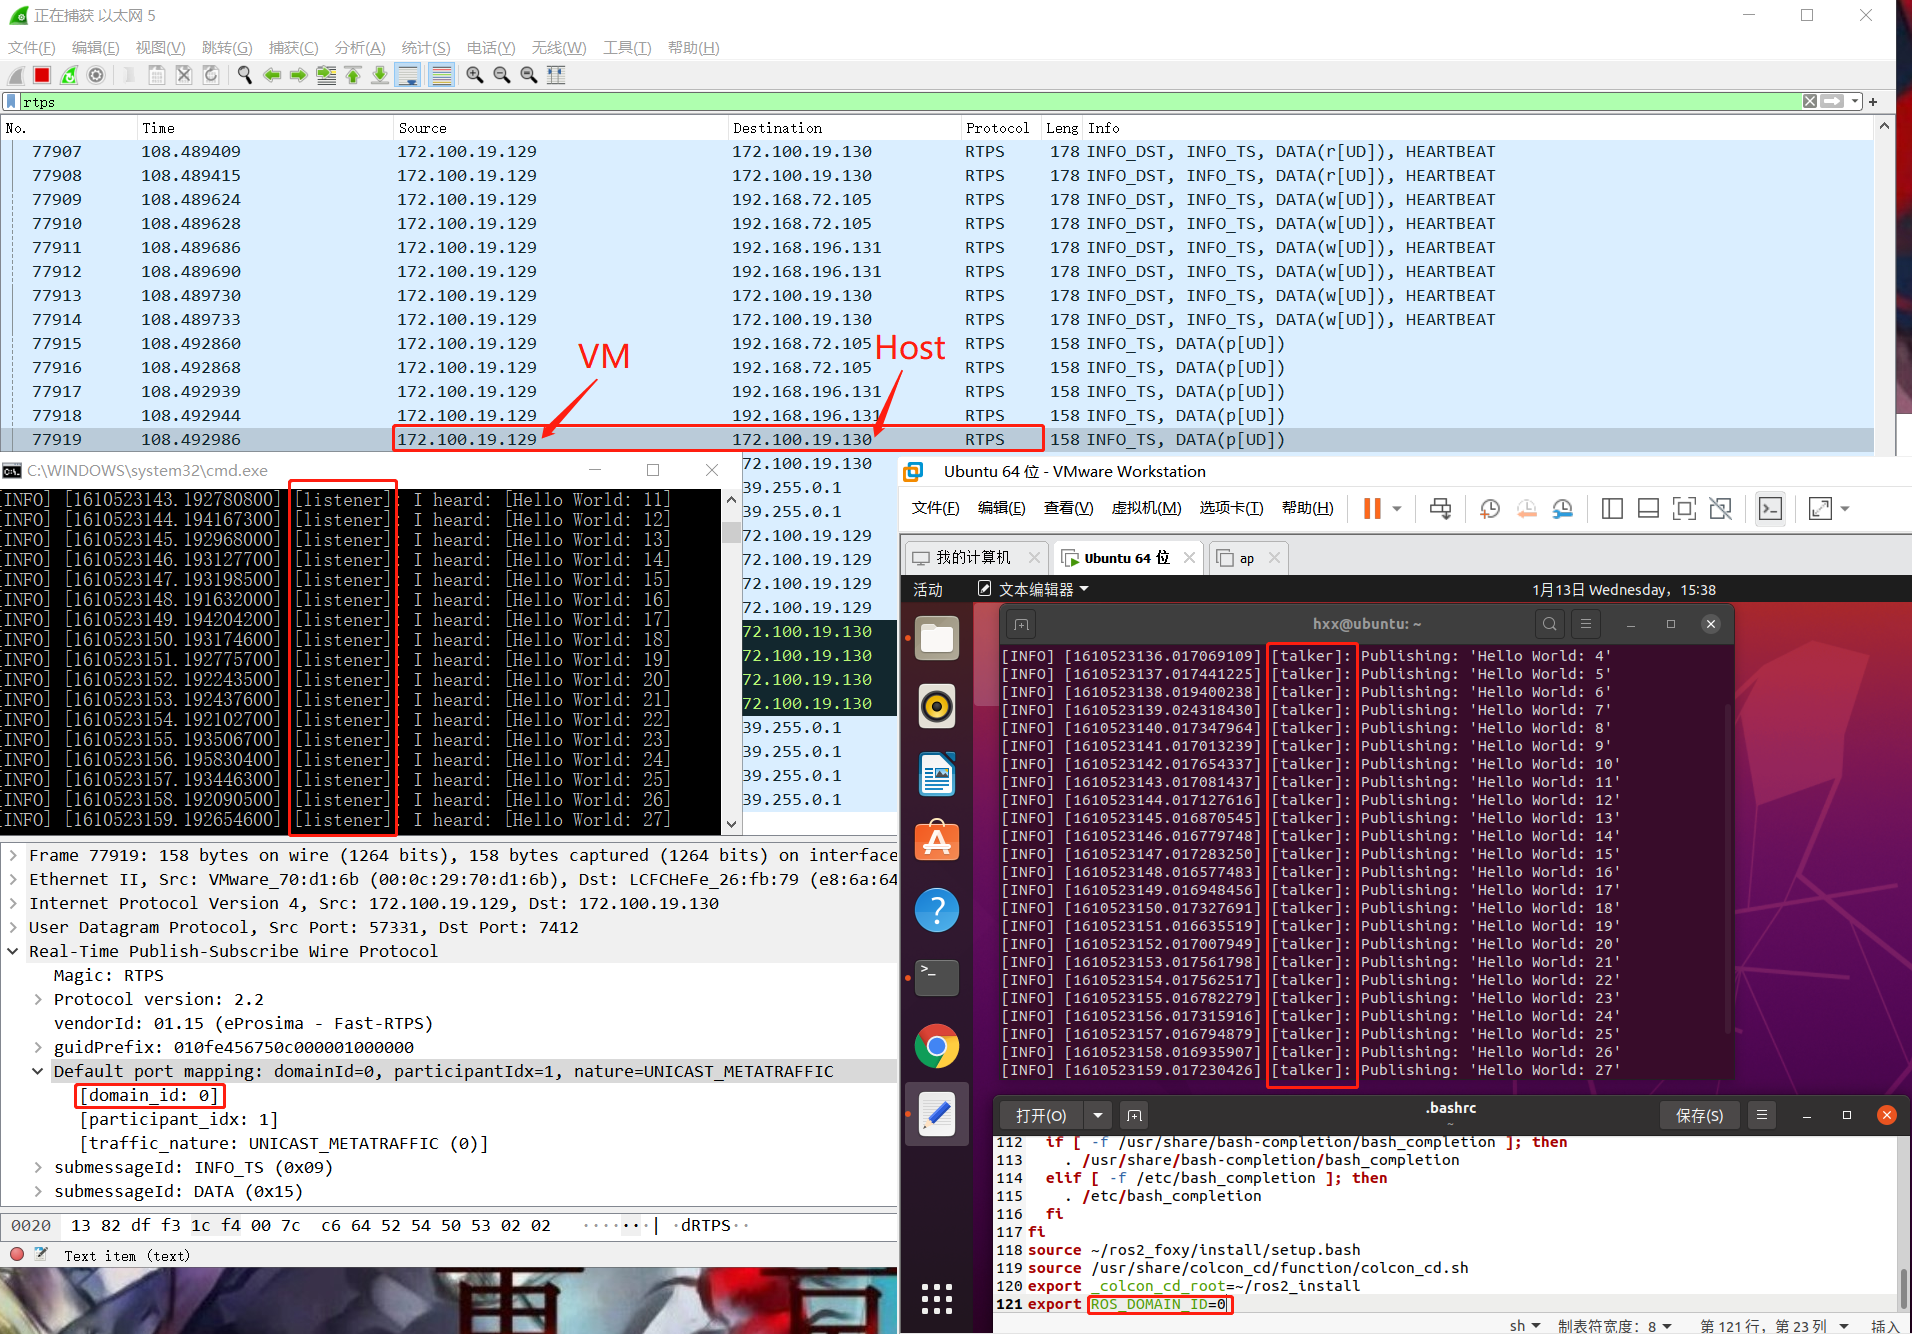This screenshot has width=1912, height=1334.
Task: Toggle packet list colorization
Action: click(441, 74)
